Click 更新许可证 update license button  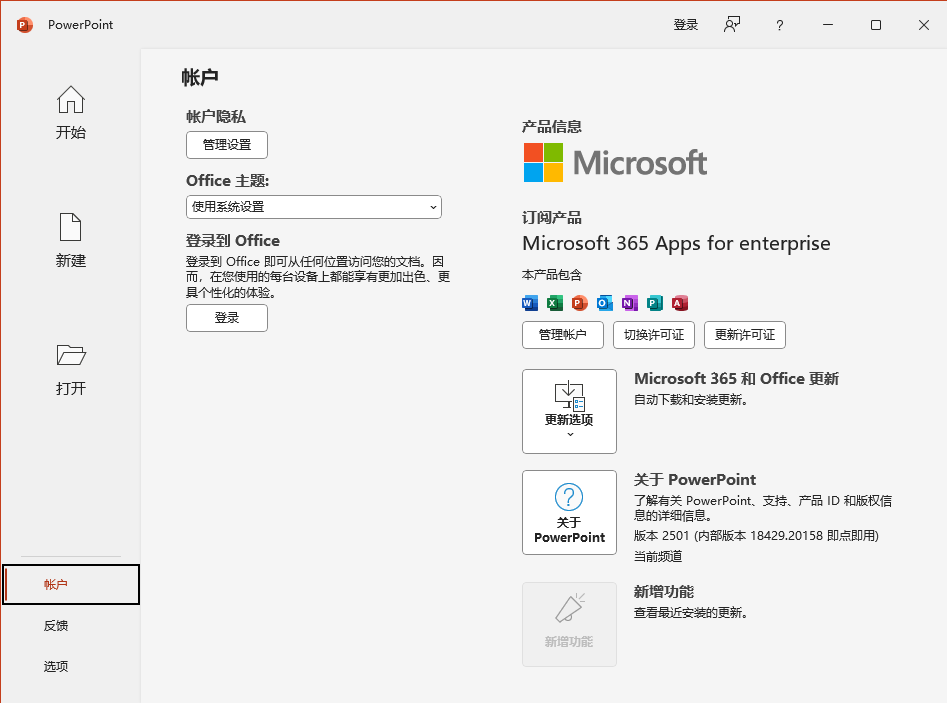(745, 335)
